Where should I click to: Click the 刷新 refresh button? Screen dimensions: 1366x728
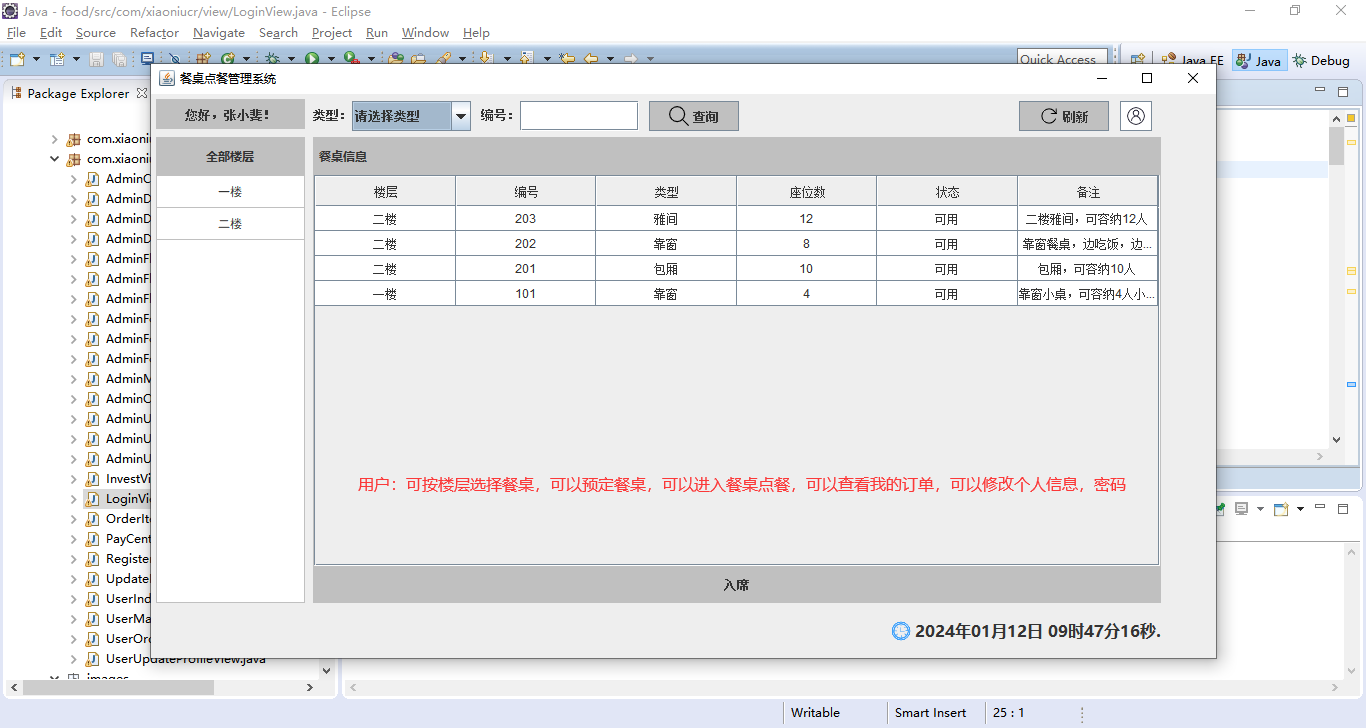pos(1064,116)
